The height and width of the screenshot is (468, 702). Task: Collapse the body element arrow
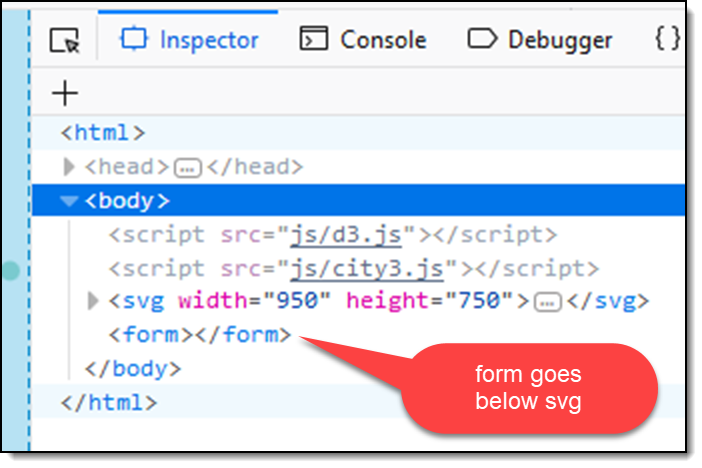(x=69, y=201)
